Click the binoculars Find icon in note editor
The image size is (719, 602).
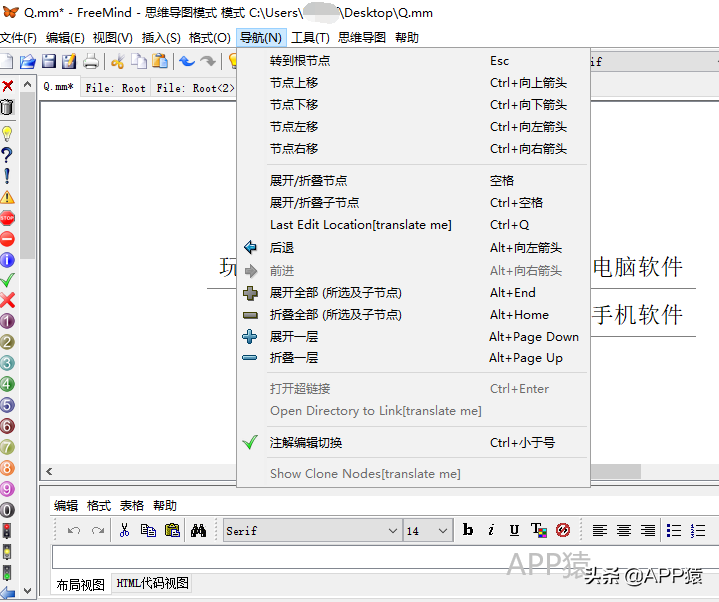(198, 530)
